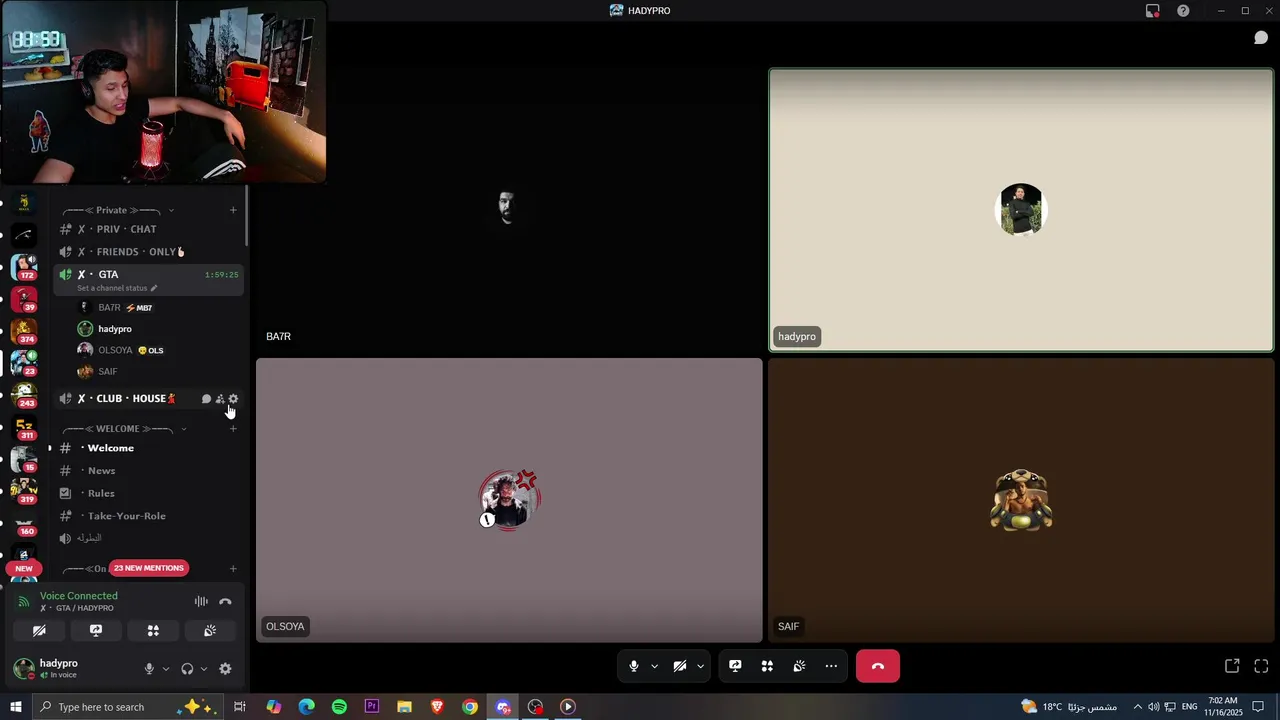This screenshot has width=1280, height=720.
Task: Share screen button in sidebar panel
Action: [x=96, y=631]
